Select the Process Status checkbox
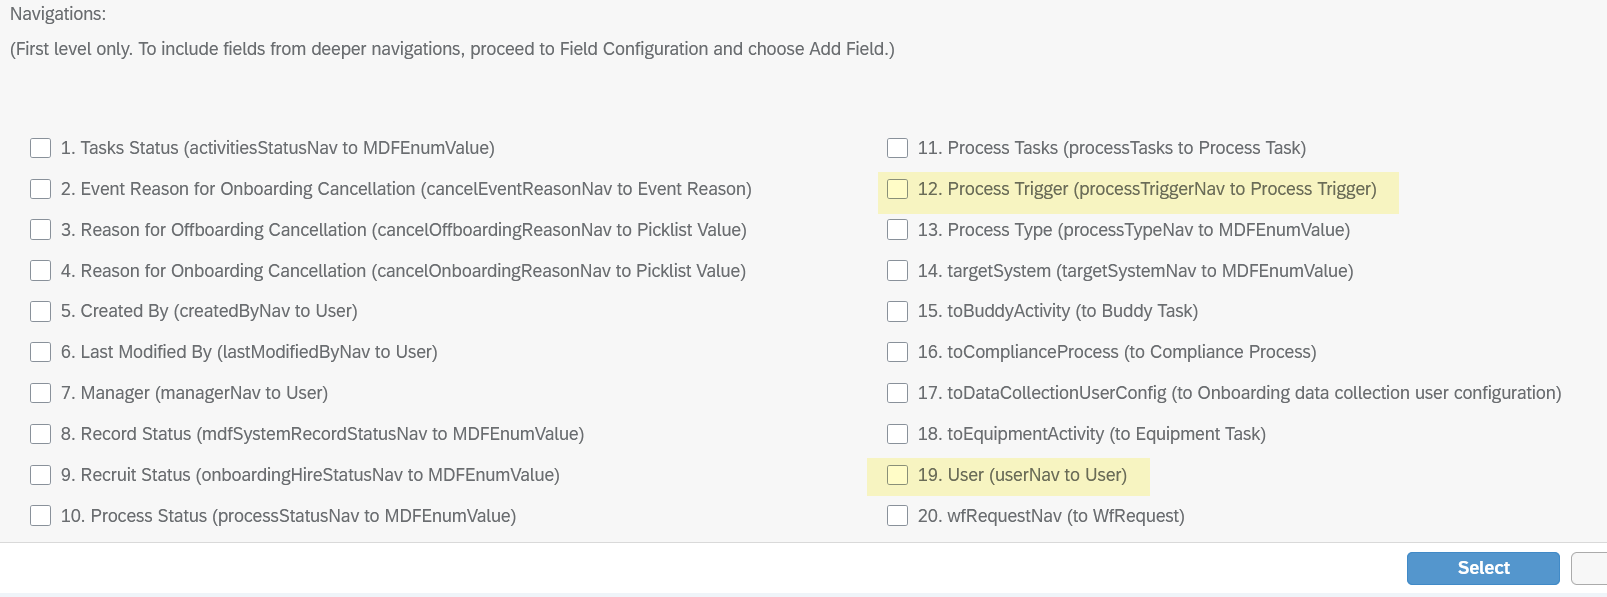This screenshot has height=597, width=1607. [x=40, y=516]
